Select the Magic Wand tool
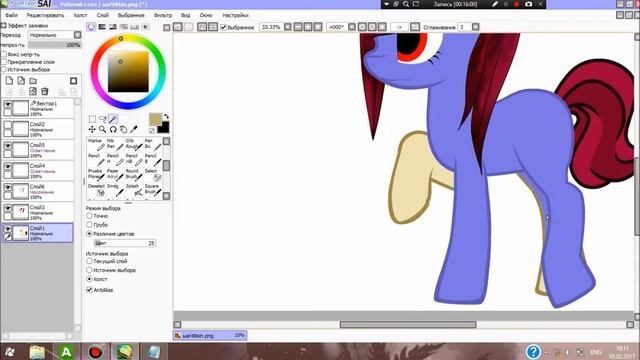This screenshot has width=640, height=360. [x=113, y=119]
